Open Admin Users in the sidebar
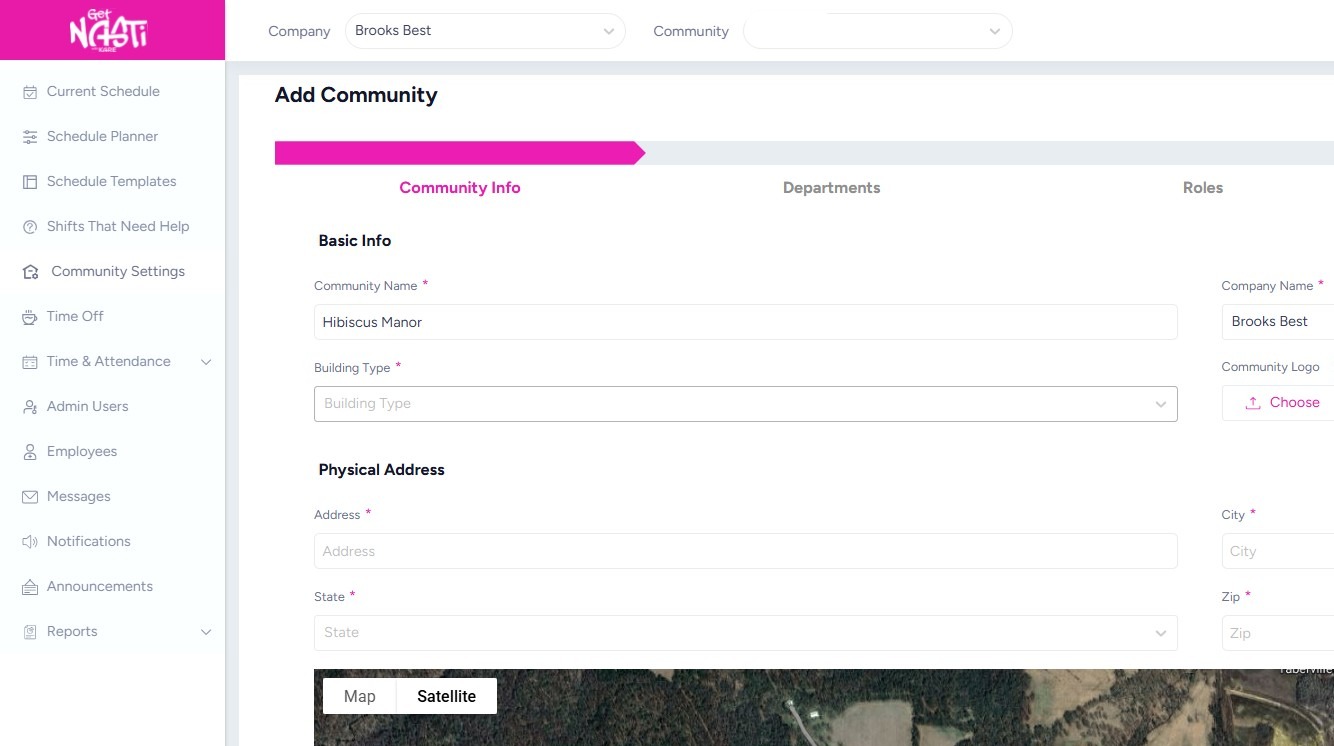The image size is (1334, 746). click(88, 406)
